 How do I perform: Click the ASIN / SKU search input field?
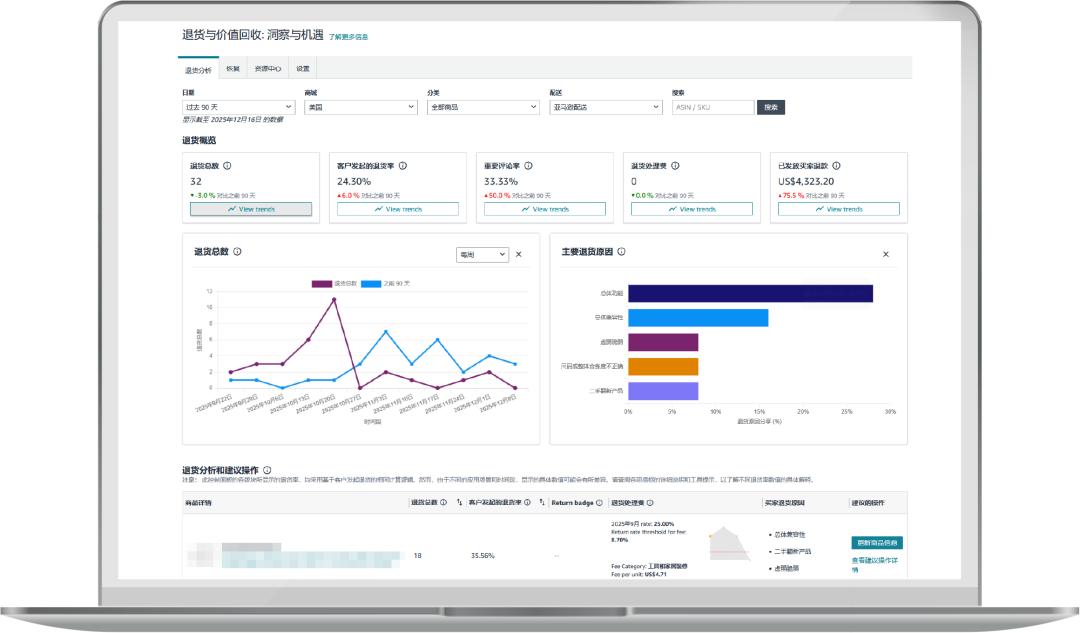712,107
